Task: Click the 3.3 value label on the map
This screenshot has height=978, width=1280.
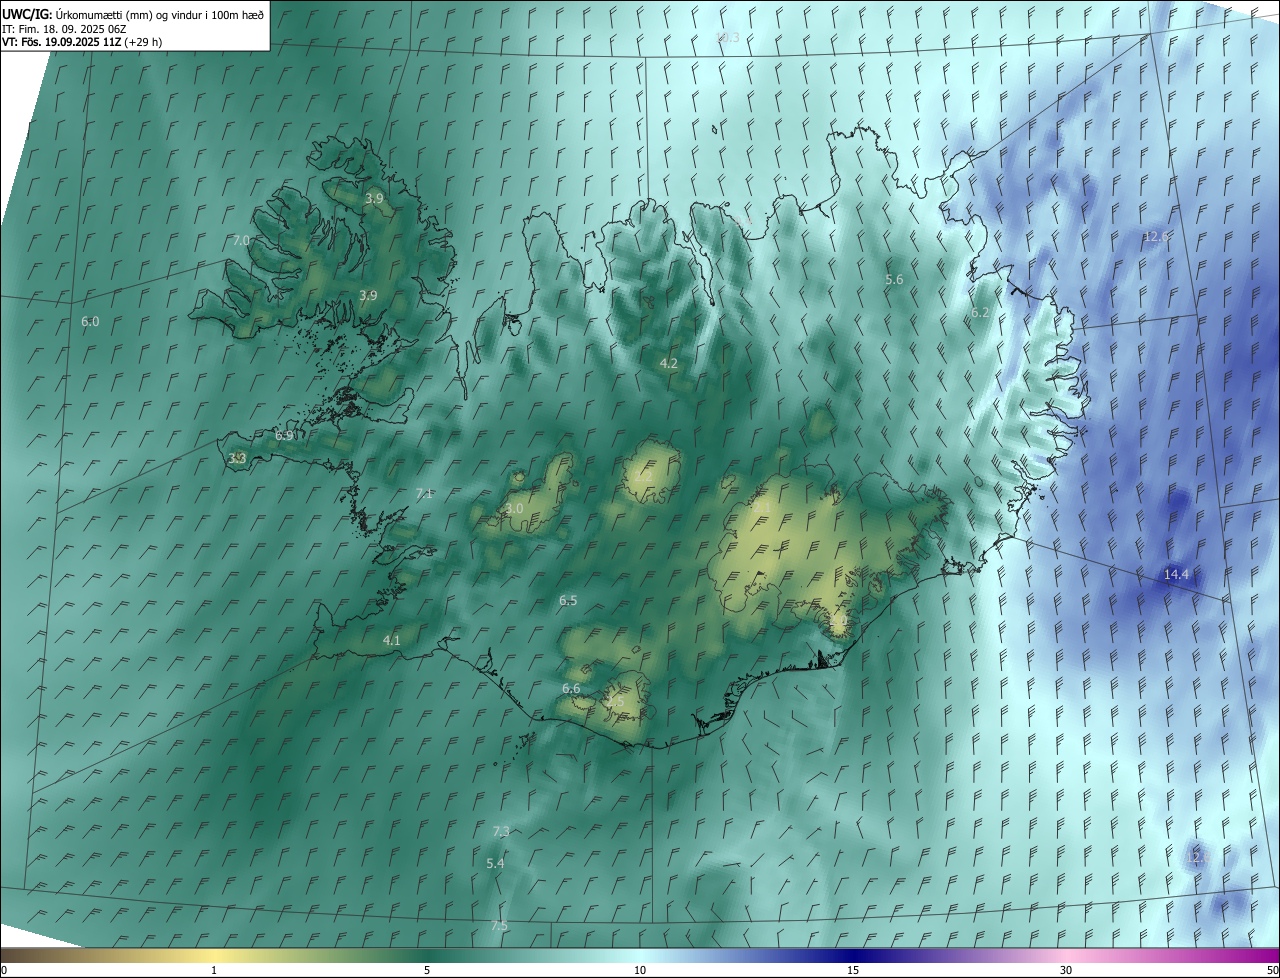Action: (x=237, y=458)
